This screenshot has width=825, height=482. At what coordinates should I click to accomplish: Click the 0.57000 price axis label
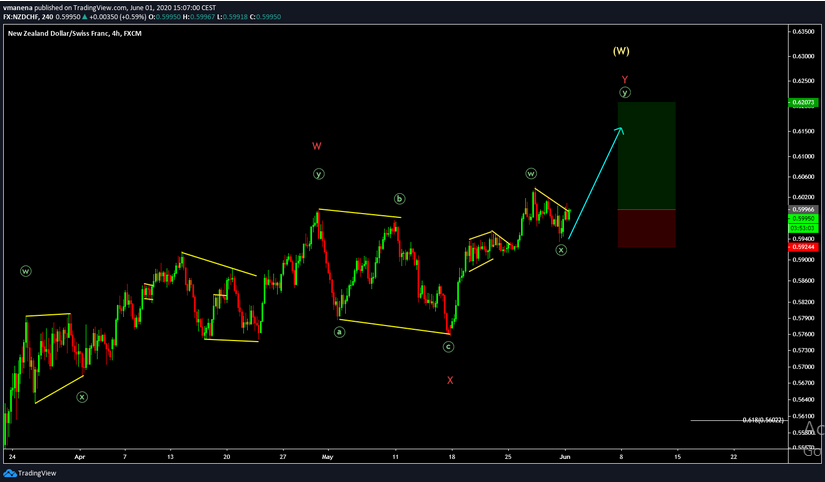coord(803,367)
